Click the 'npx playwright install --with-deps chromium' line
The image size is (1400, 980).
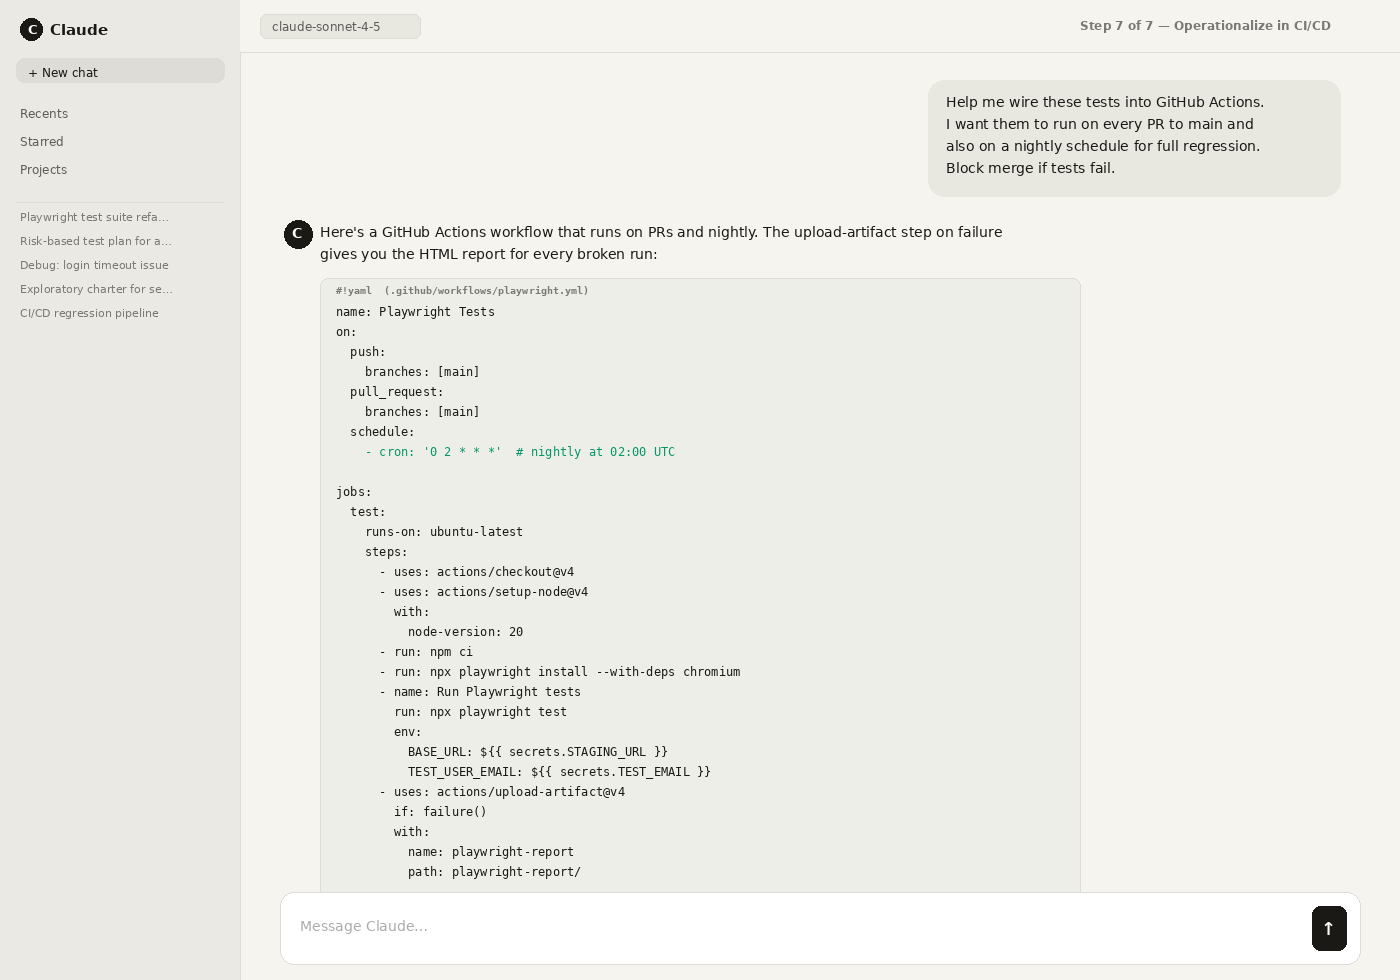click(x=560, y=672)
